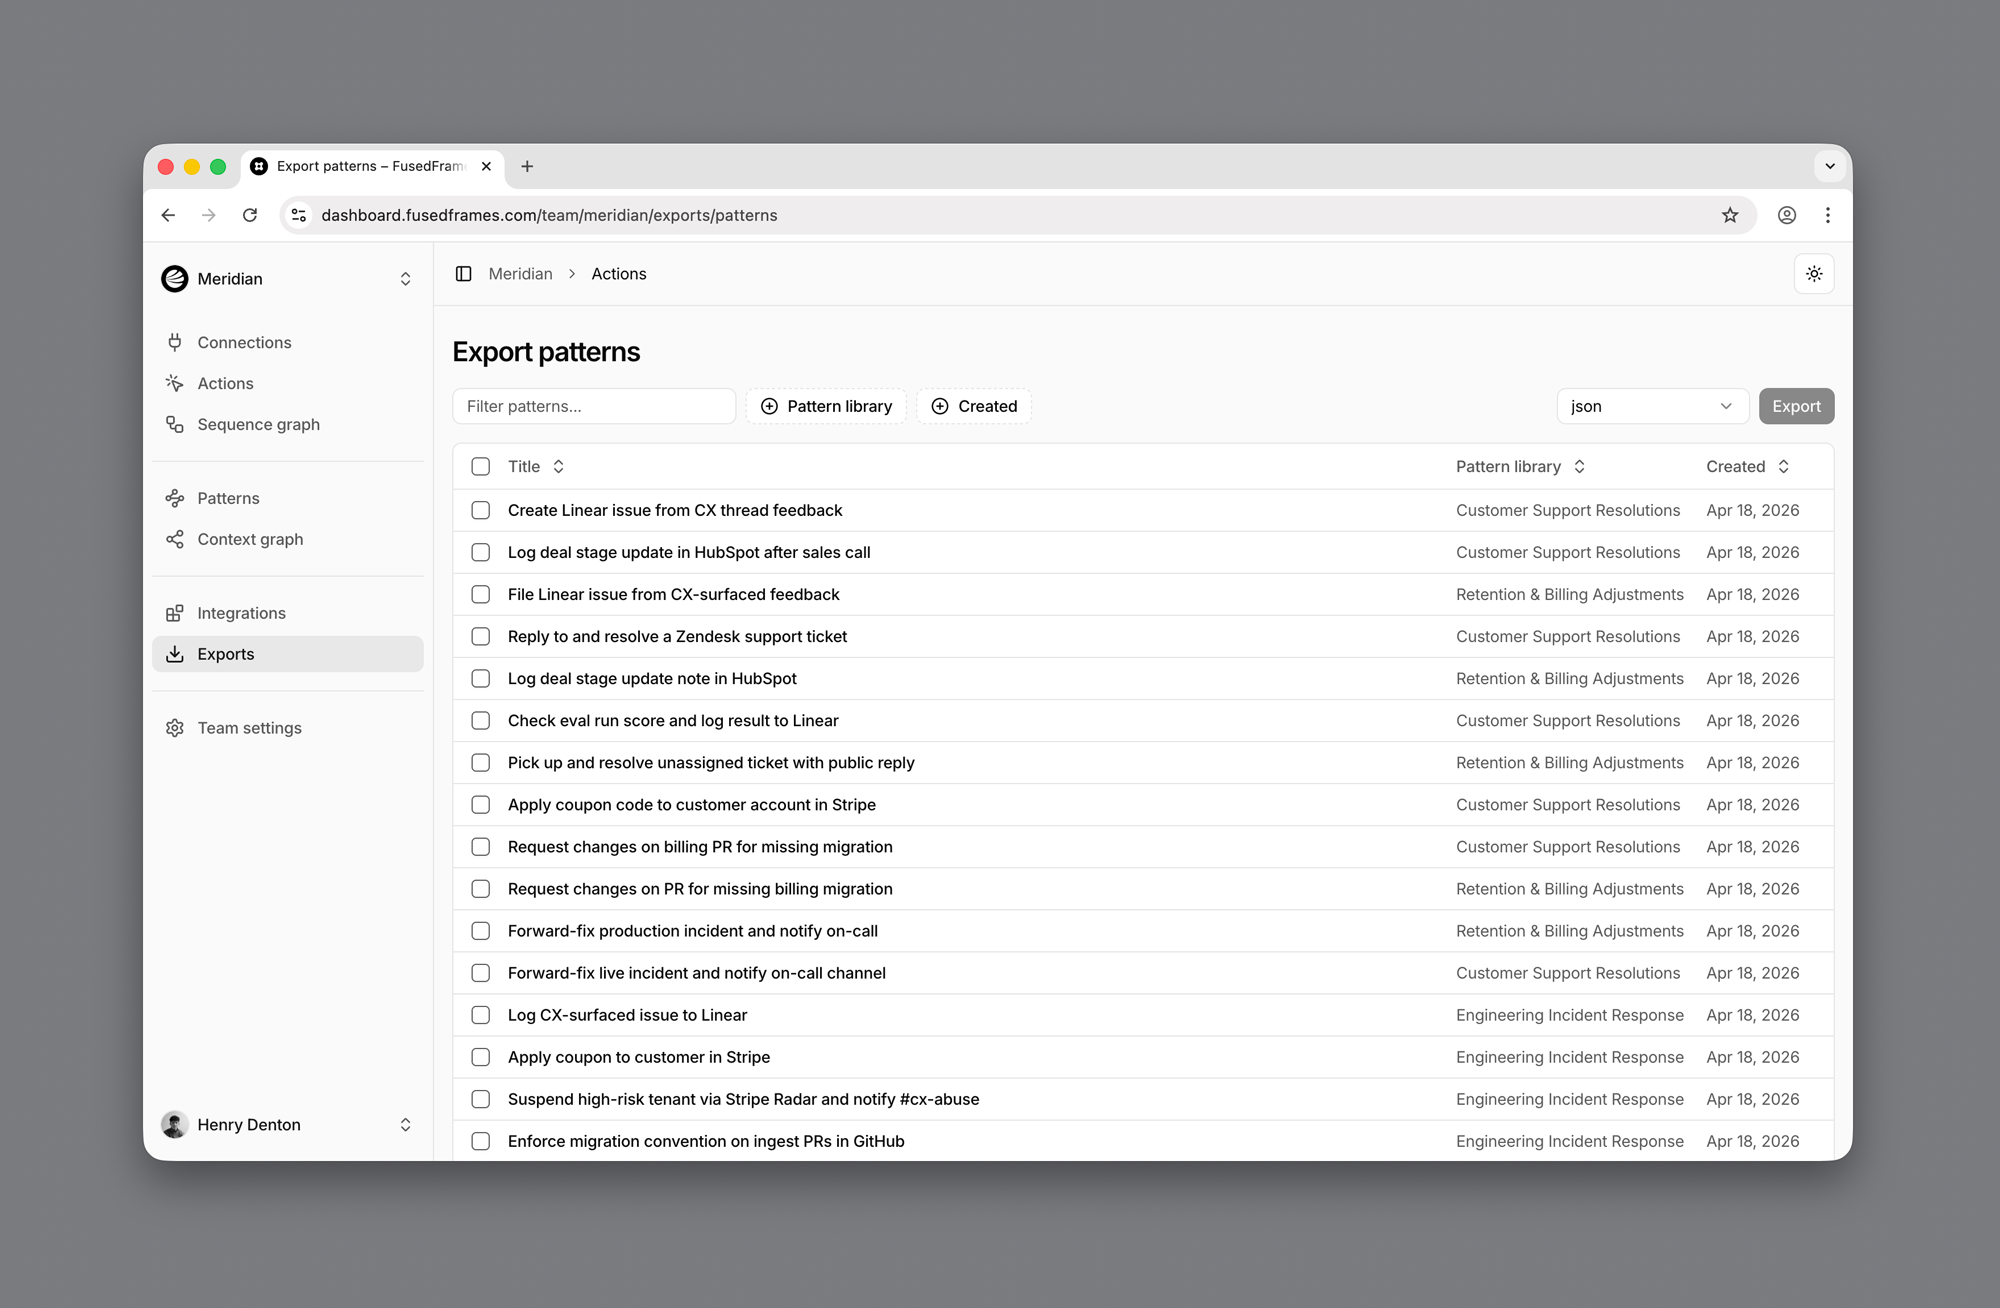The image size is (2000, 1308).
Task: Open the Actions sidebar item
Action: coord(225,383)
